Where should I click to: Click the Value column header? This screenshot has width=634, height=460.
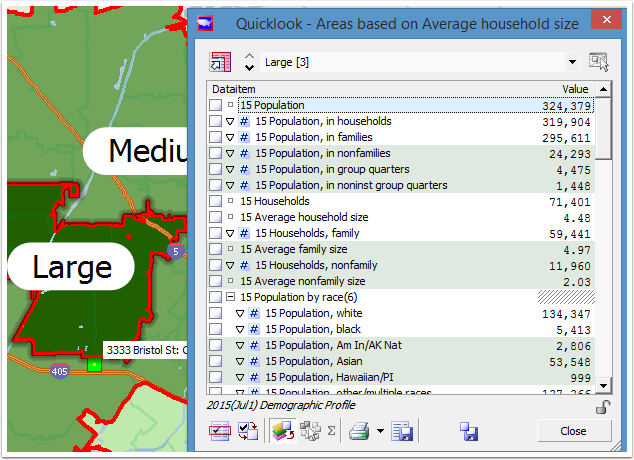(x=575, y=89)
